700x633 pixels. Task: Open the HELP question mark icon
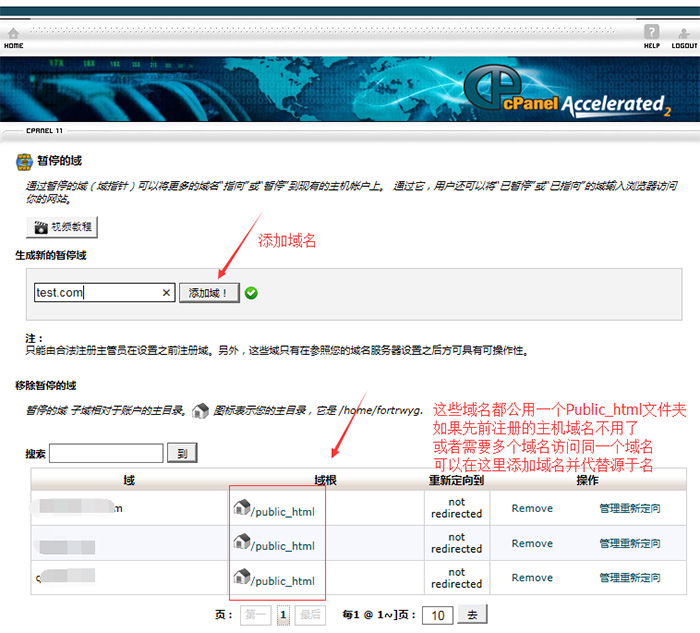click(651, 33)
